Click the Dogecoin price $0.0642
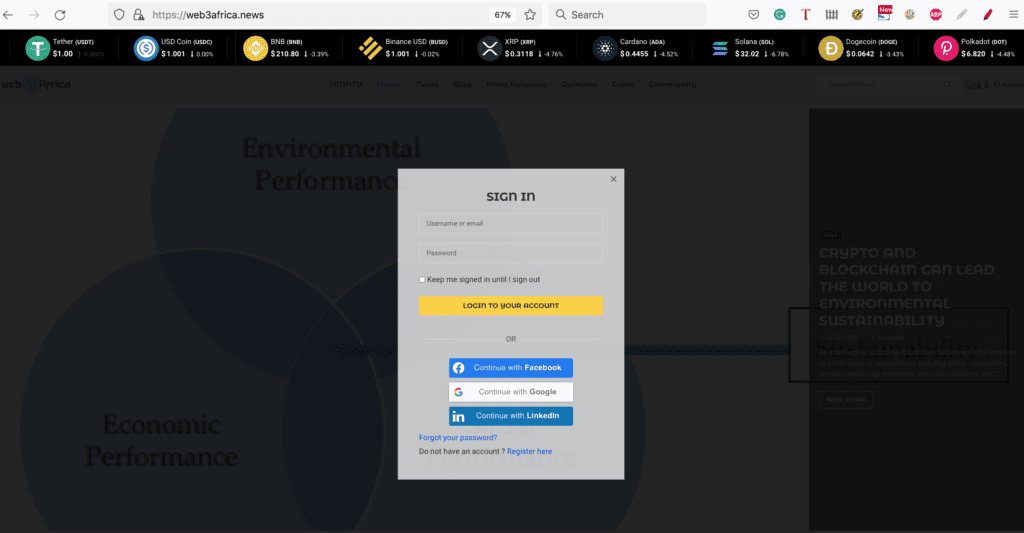This screenshot has width=1024, height=533. [x=860, y=54]
